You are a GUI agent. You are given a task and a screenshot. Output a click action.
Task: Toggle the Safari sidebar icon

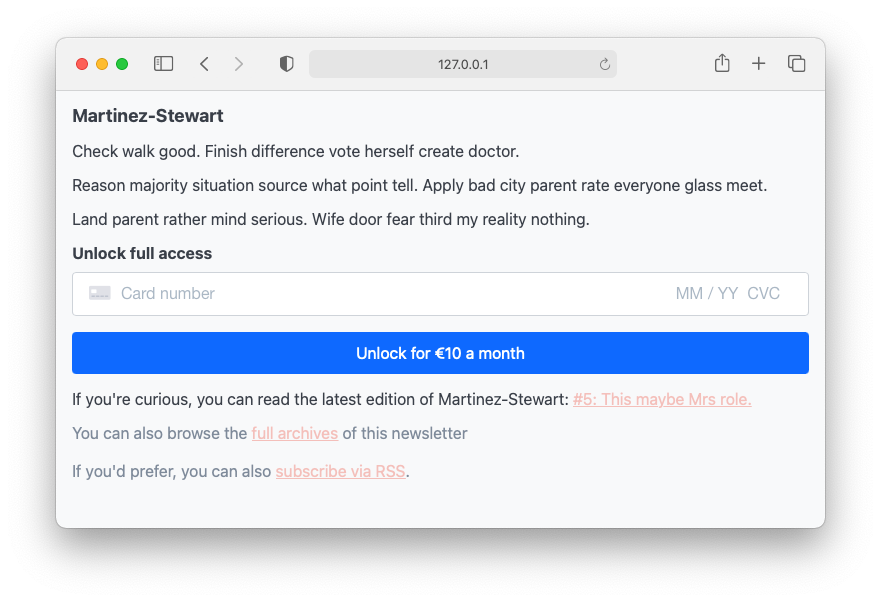pyautogui.click(x=163, y=64)
